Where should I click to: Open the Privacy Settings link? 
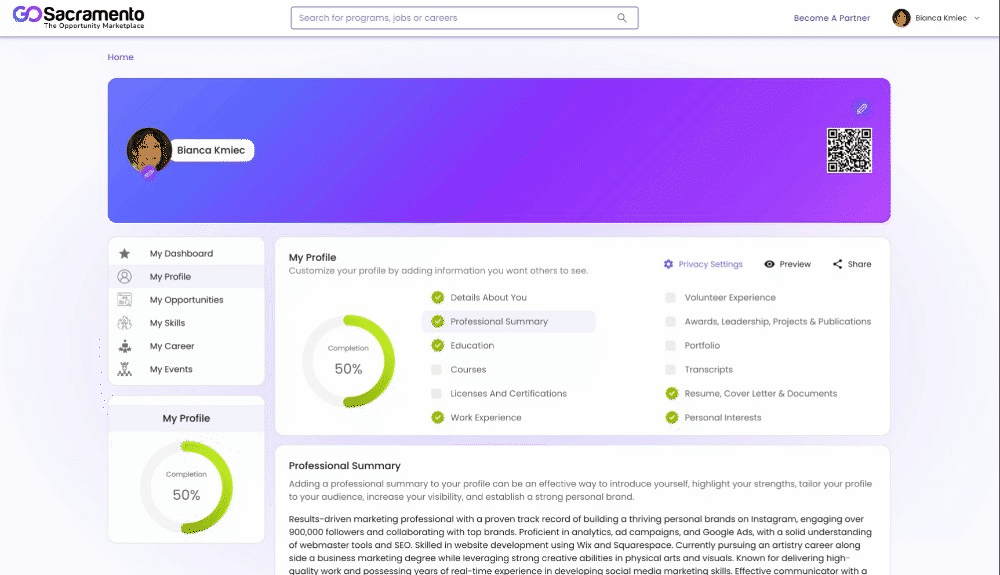pyautogui.click(x=710, y=264)
